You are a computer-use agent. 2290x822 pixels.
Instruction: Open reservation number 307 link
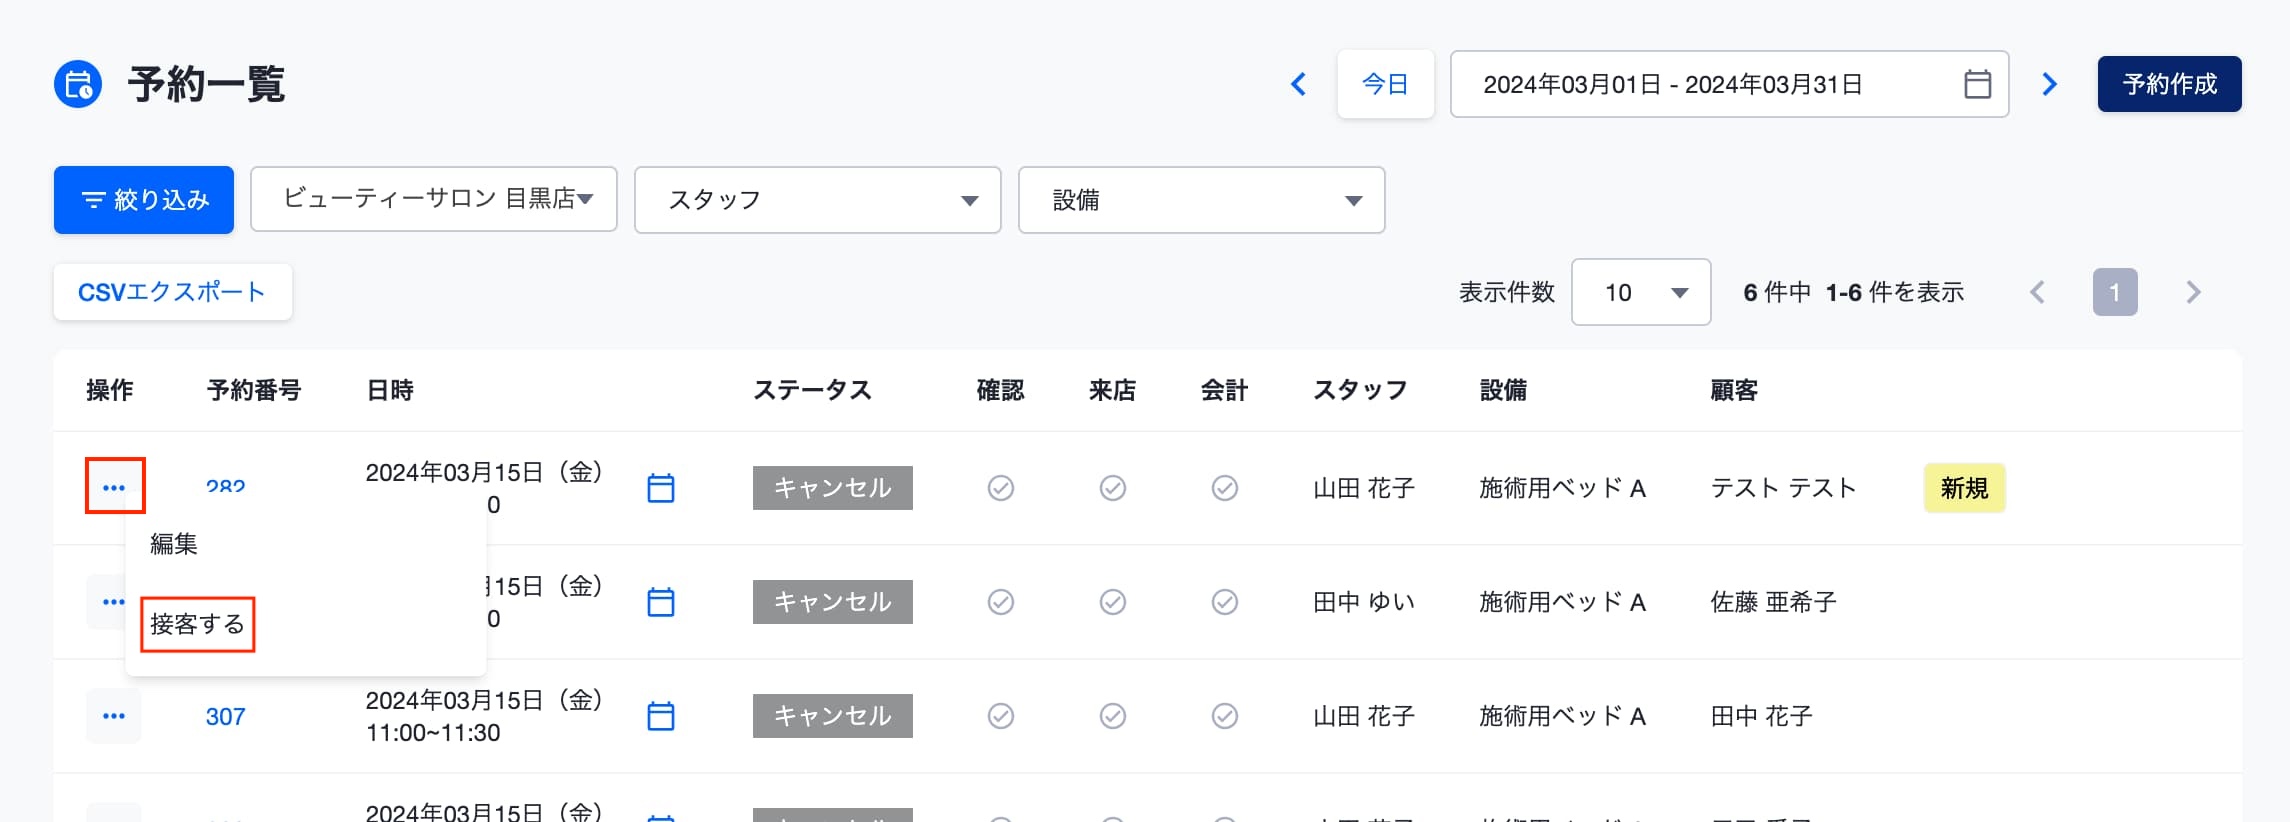click(x=226, y=716)
